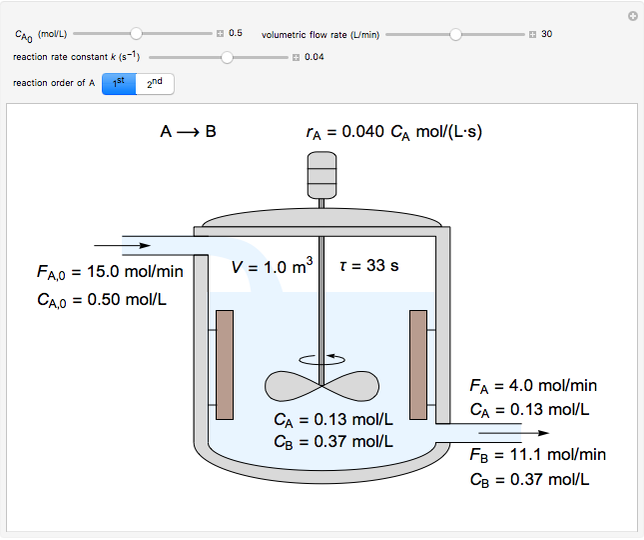Select 1st order reaction of A
Screen dimensions: 644x540
[119, 84]
